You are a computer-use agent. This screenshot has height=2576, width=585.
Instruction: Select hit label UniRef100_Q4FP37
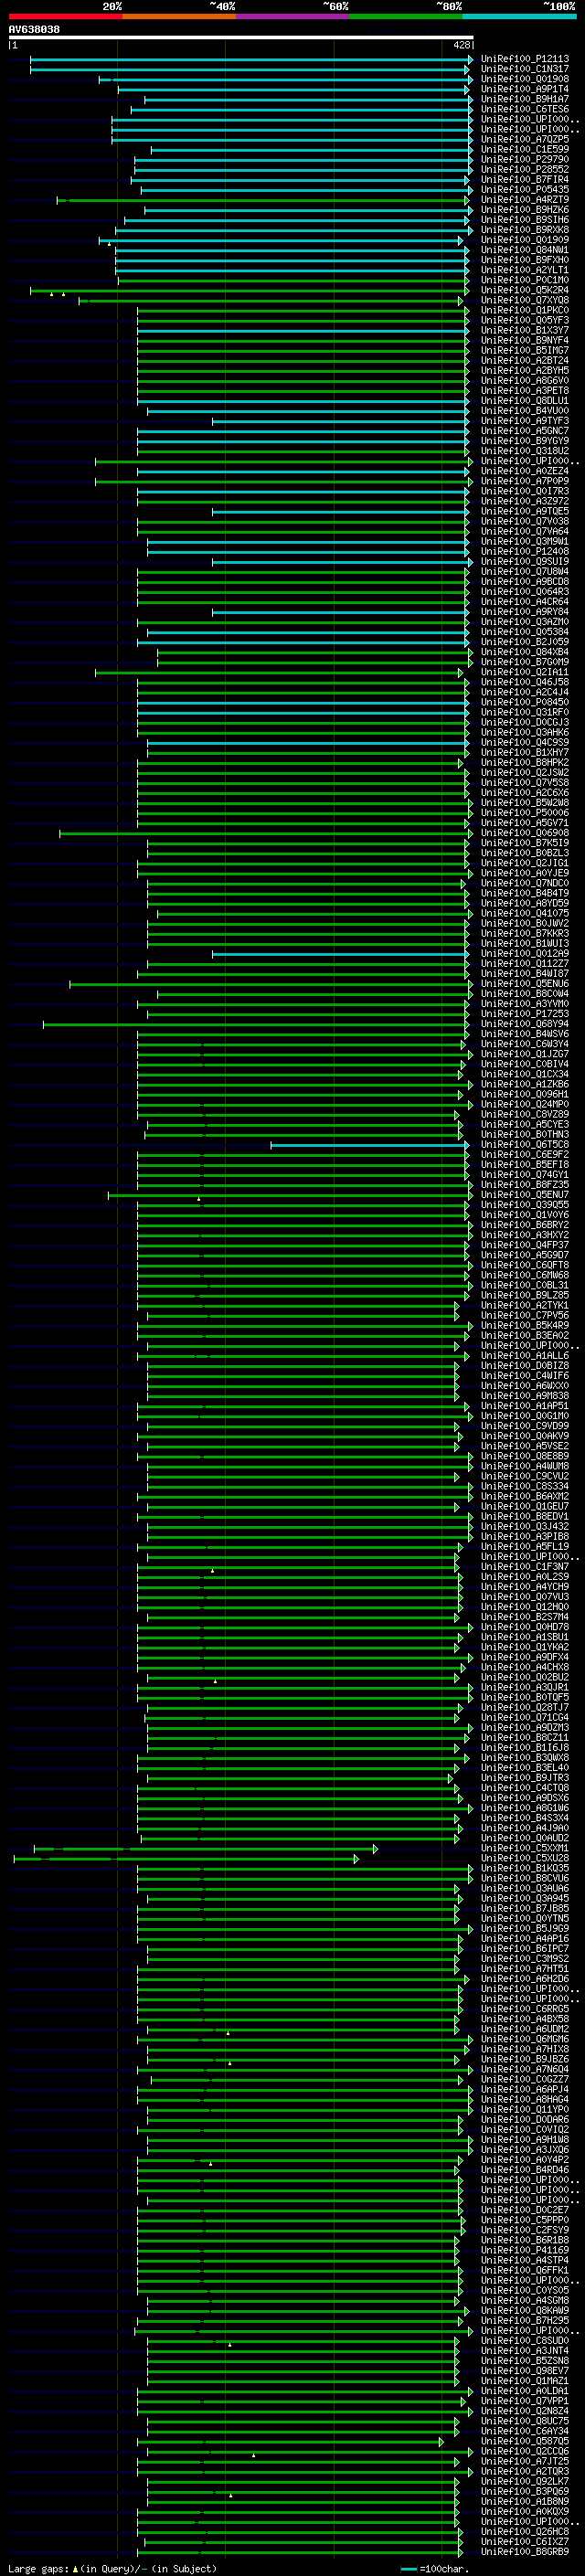click(x=525, y=1245)
